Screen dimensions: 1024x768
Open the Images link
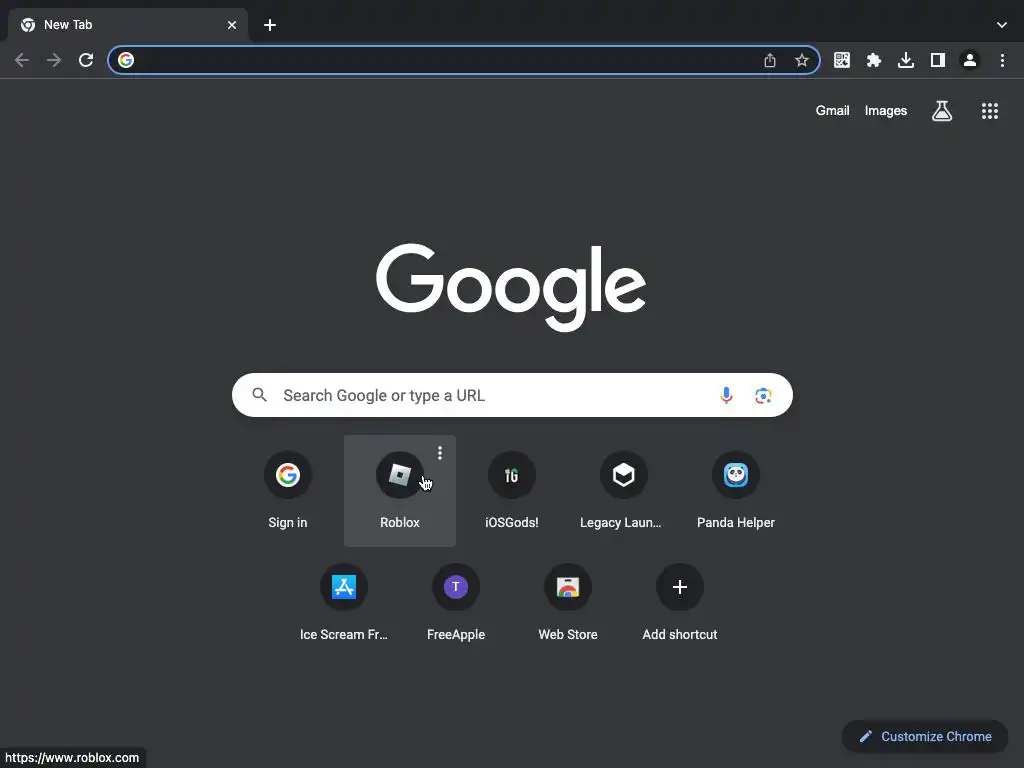[886, 111]
